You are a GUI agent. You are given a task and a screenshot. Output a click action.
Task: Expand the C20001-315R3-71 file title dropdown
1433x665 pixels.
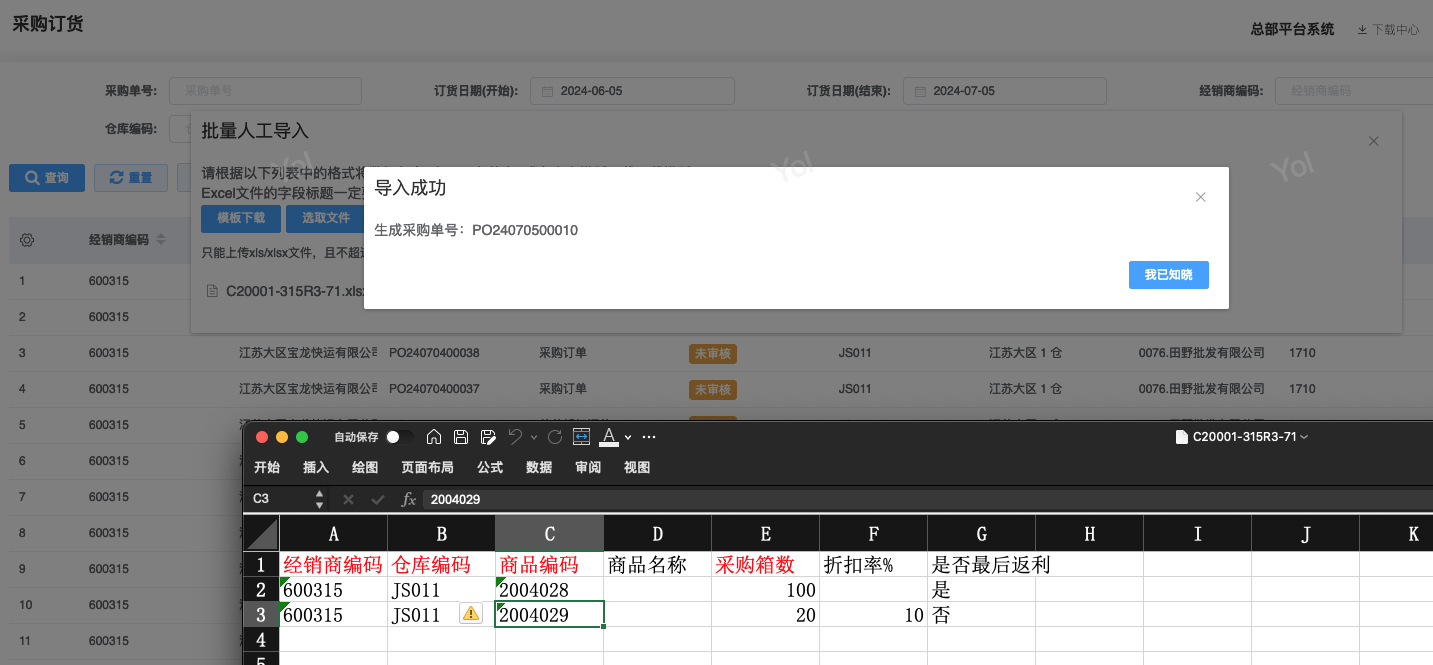[x=1304, y=437]
